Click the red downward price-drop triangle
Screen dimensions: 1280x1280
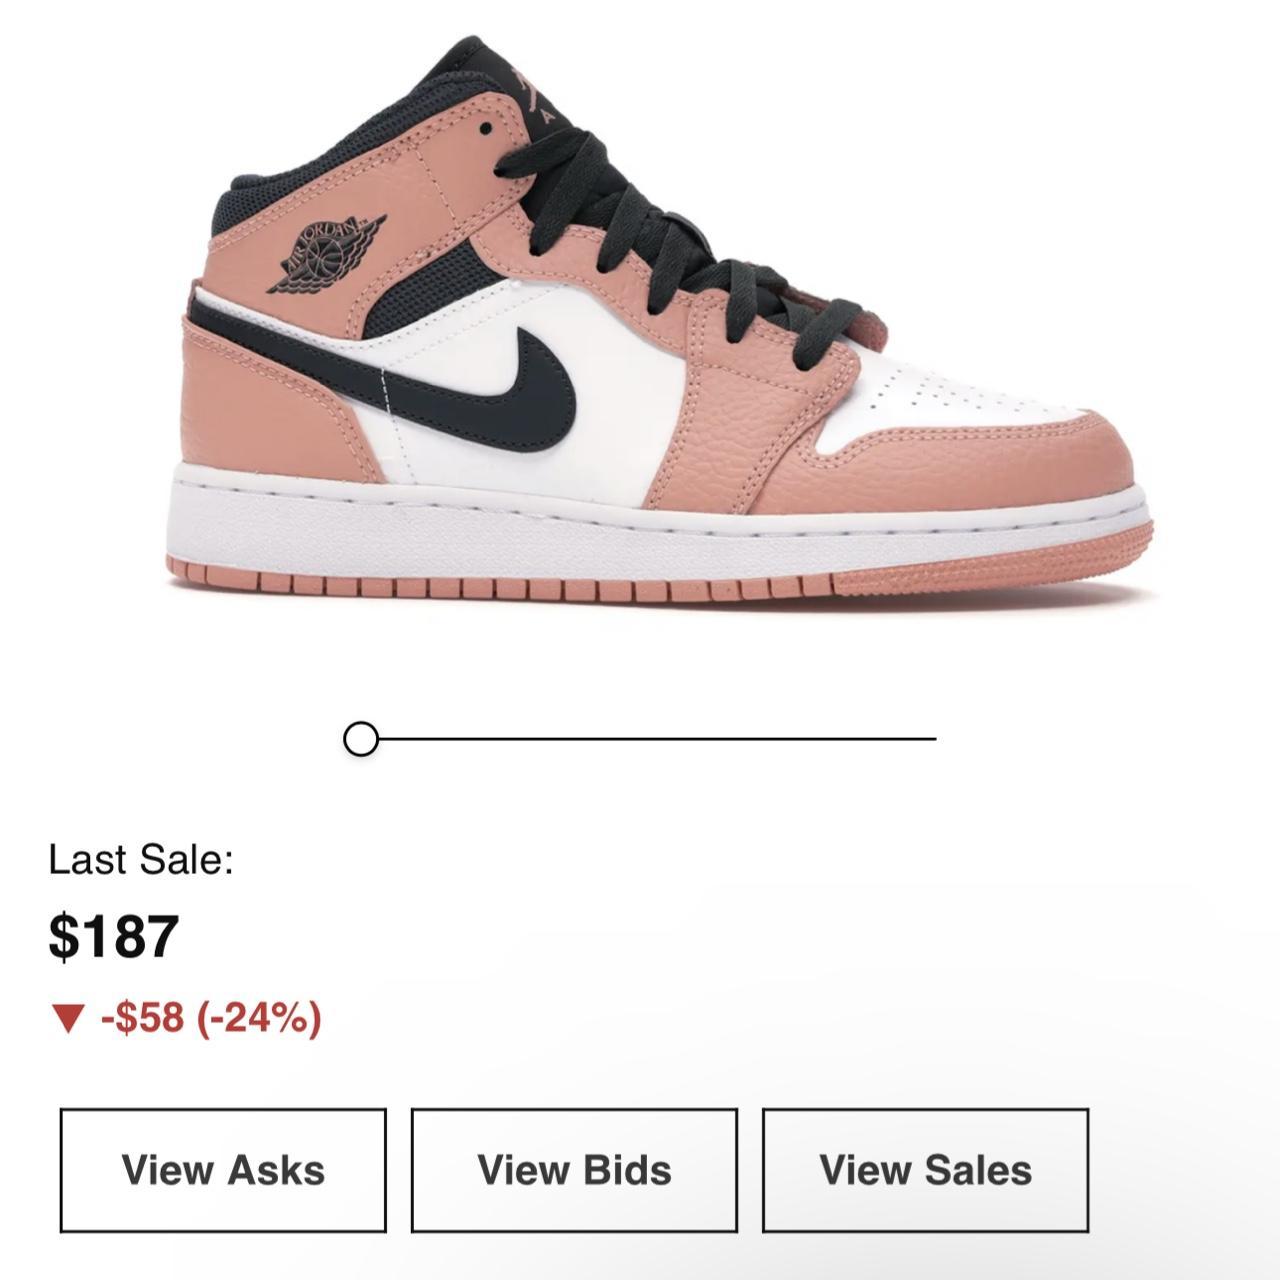click(68, 1020)
